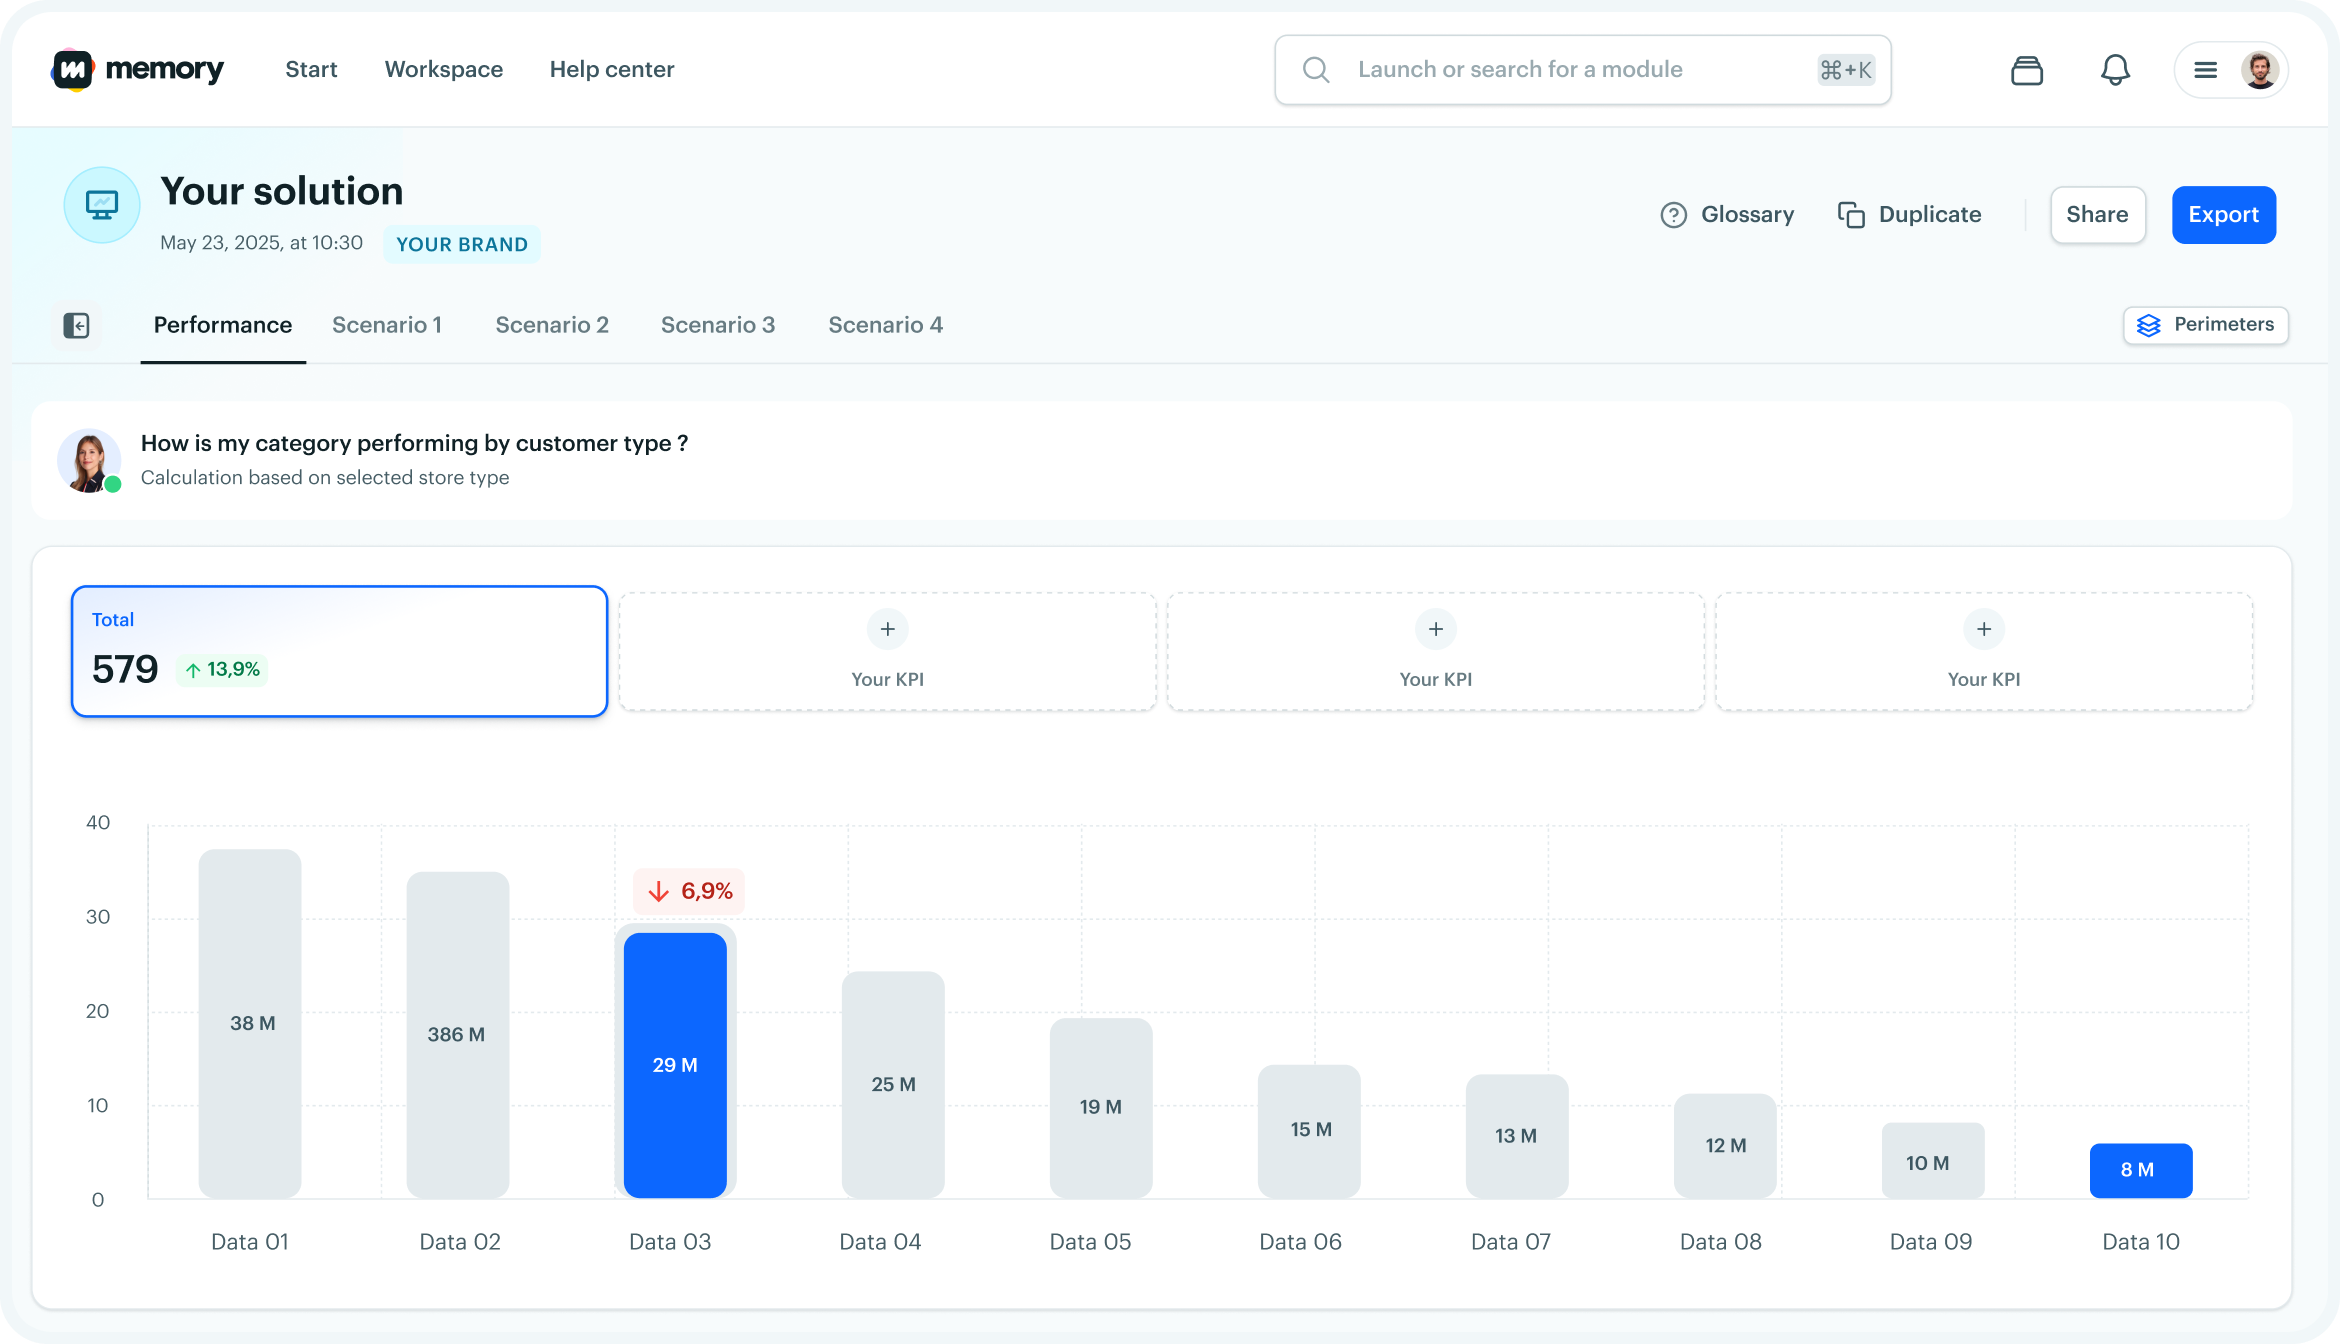The width and height of the screenshot is (2340, 1344).
Task: Click the Duplicate copy icon
Action: (x=1851, y=215)
